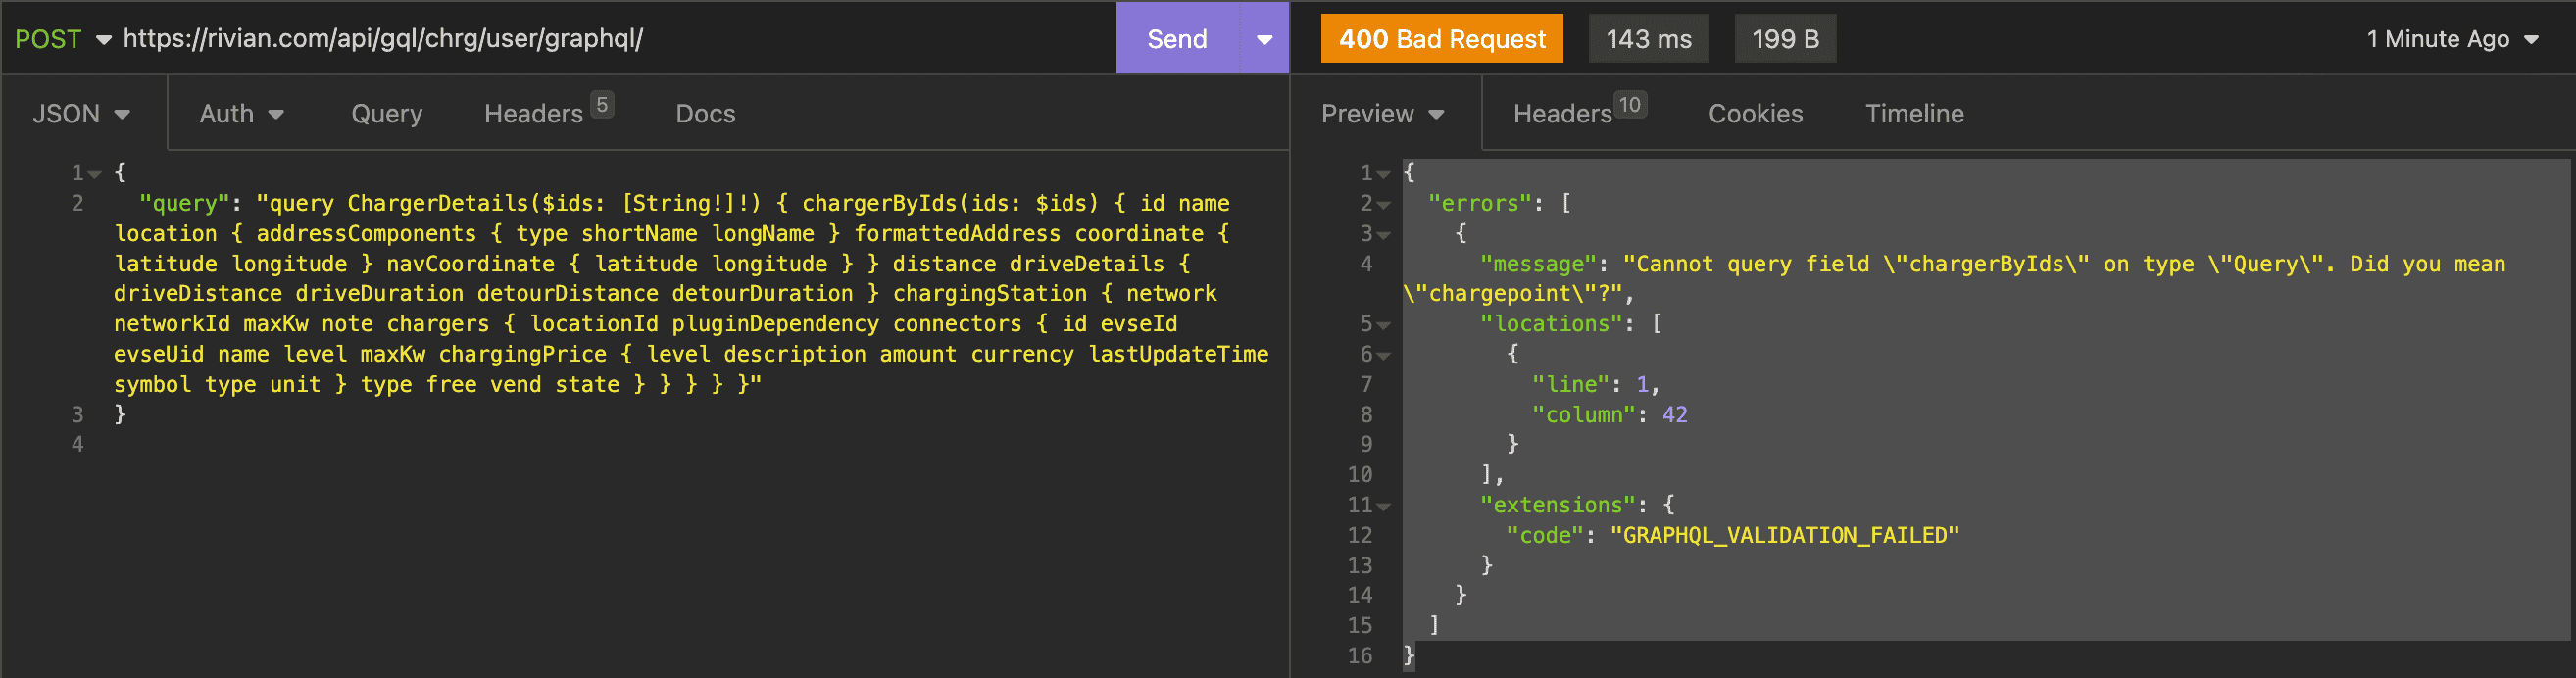
Task: Send the GraphQL request
Action: [x=1177, y=39]
